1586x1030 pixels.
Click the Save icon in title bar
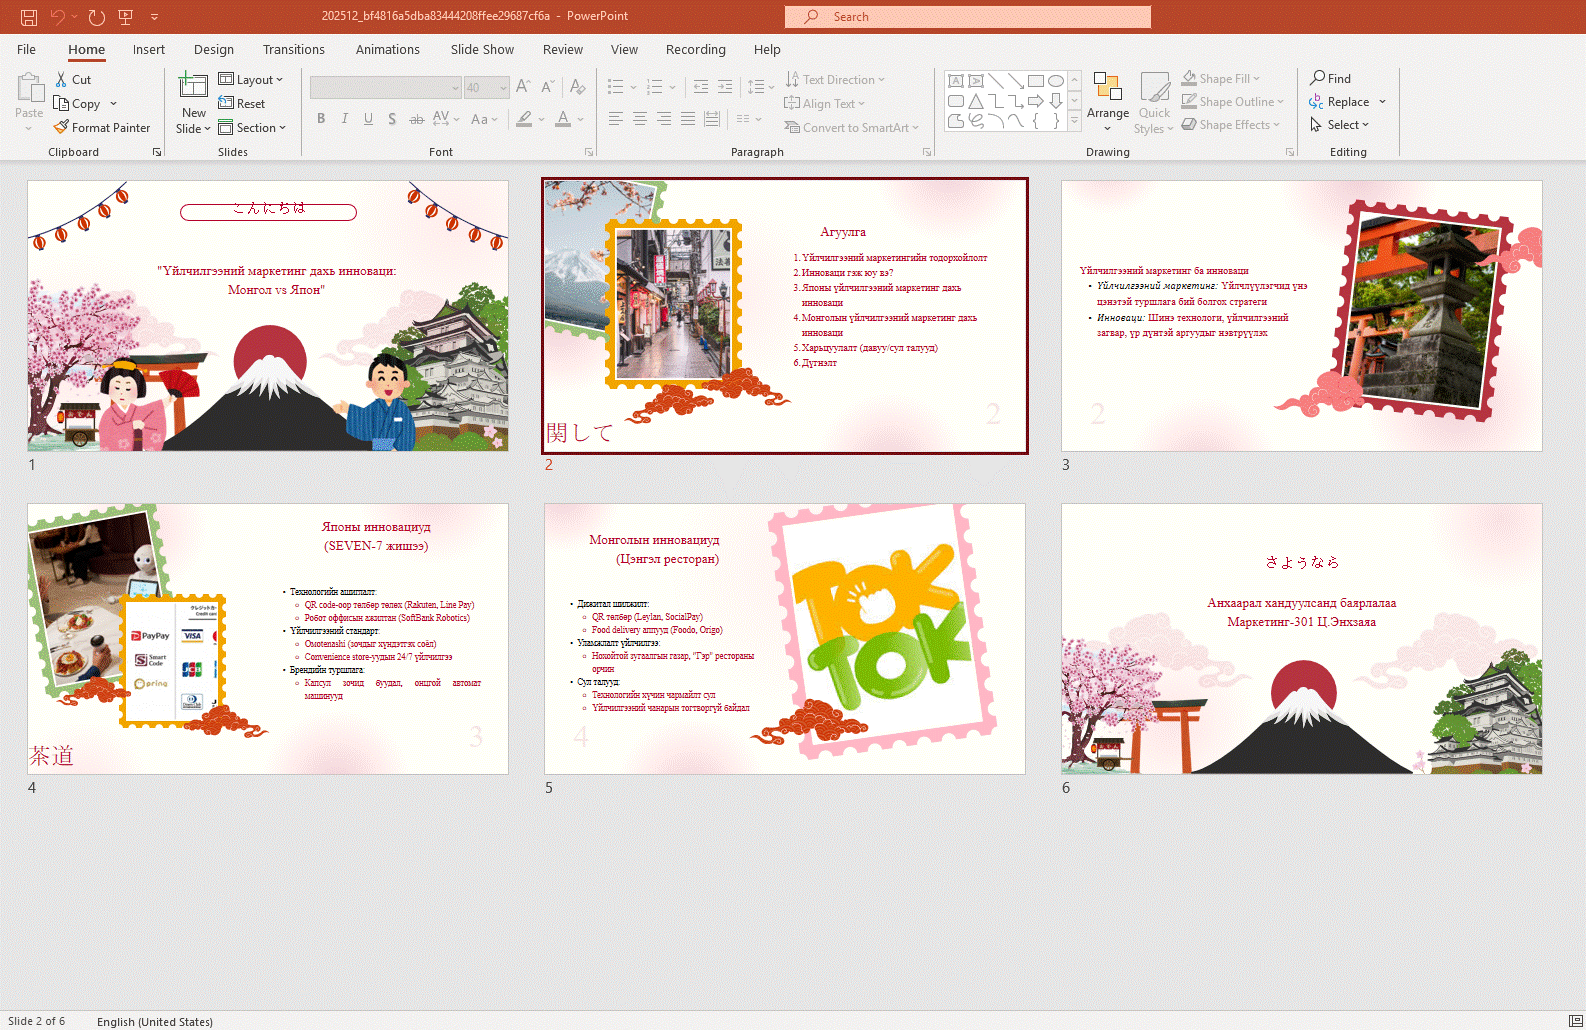tap(29, 17)
